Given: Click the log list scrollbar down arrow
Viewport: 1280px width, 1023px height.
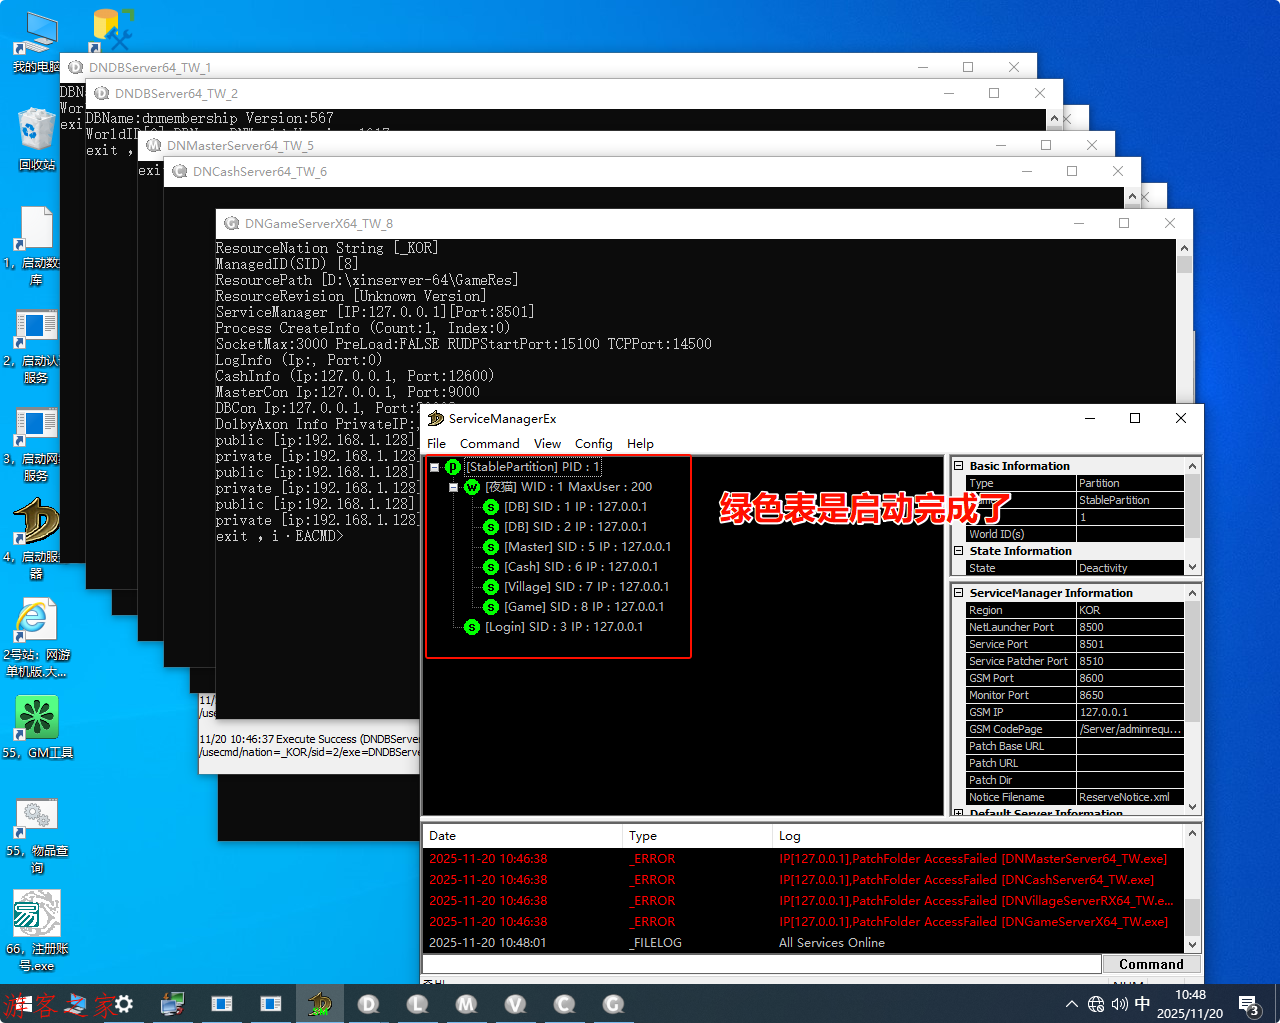Looking at the screenshot, I should click(1192, 944).
